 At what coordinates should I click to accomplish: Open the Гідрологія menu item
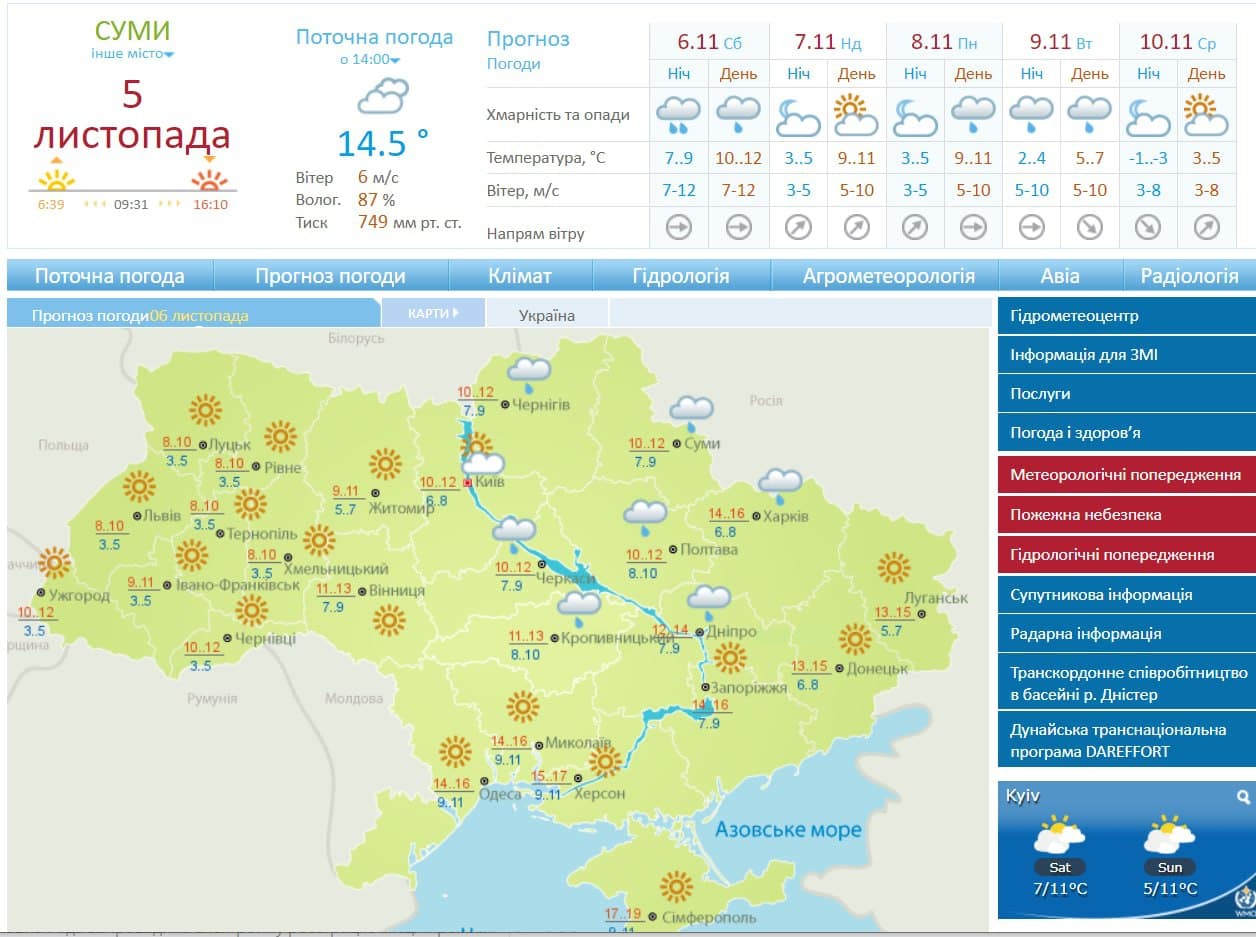point(681,276)
